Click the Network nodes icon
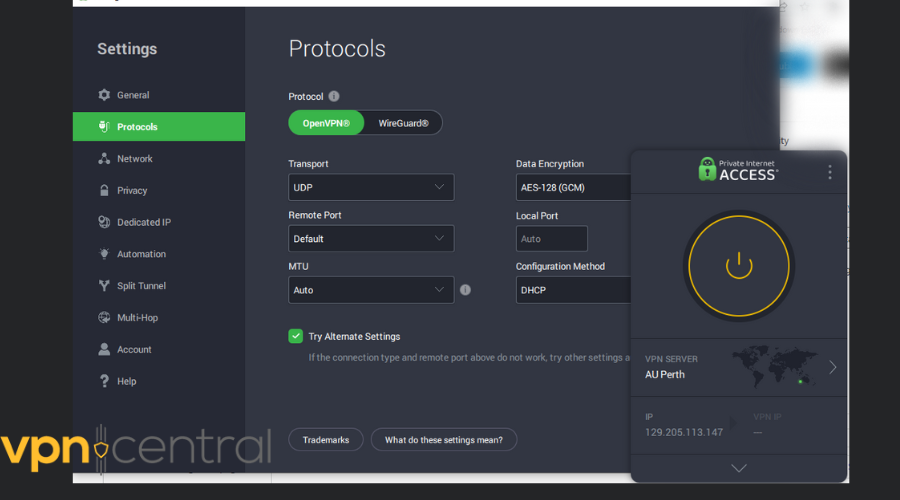 pos(104,158)
